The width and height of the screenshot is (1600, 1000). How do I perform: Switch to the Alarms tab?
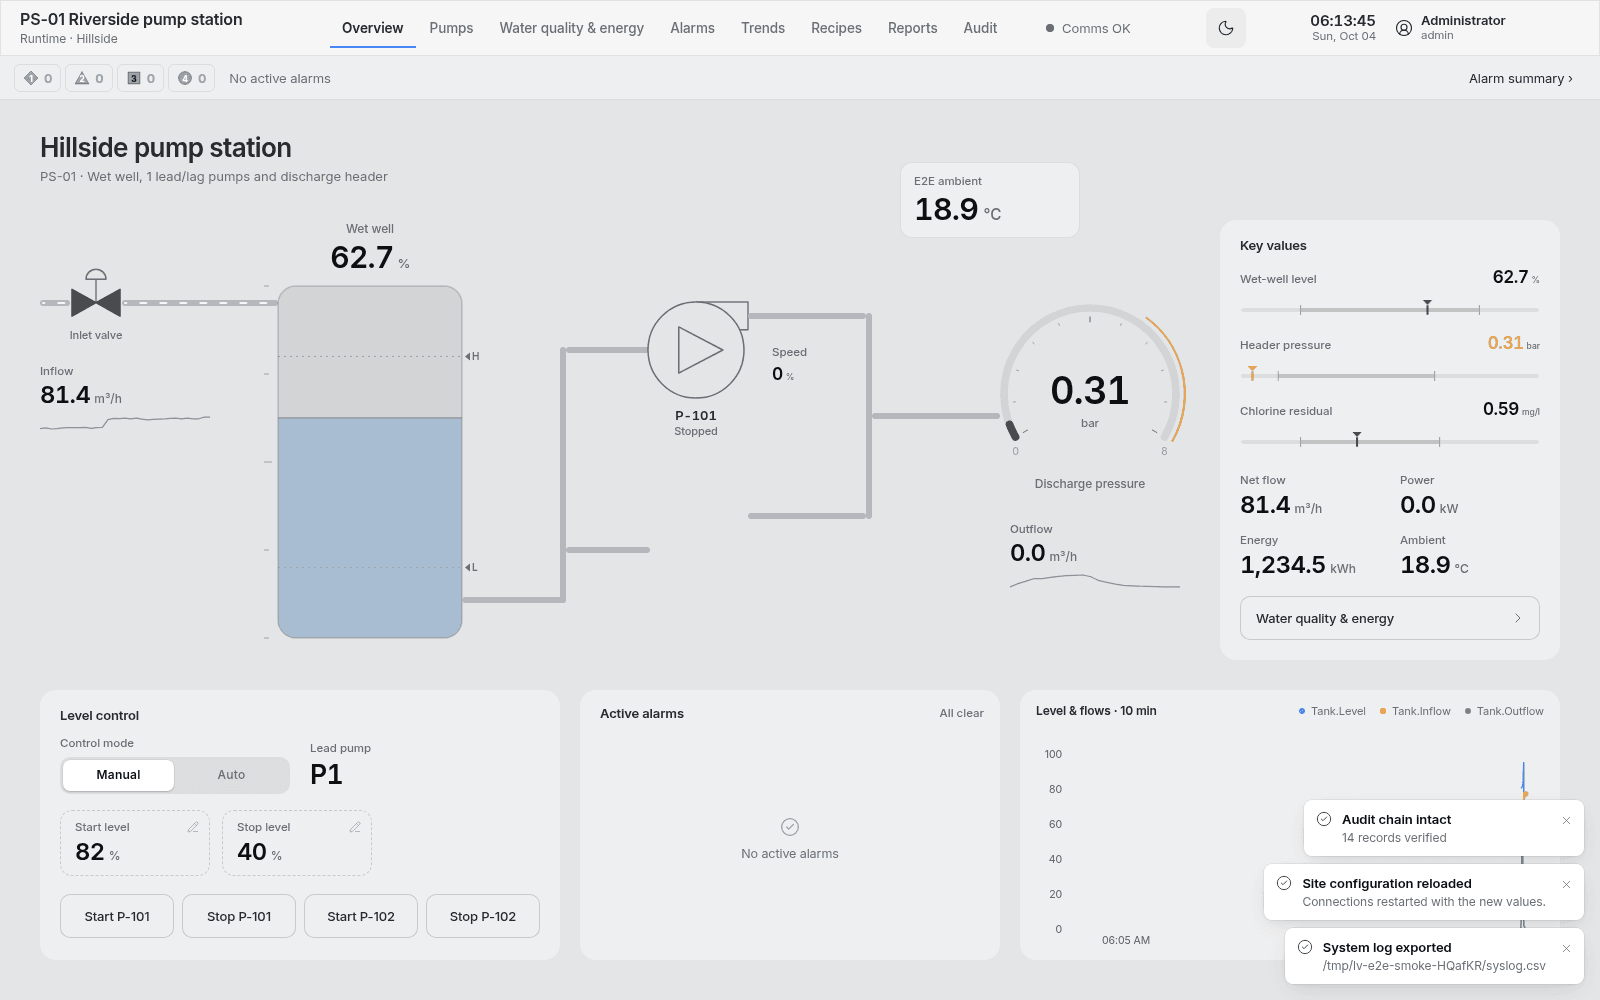[x=692, y=28]
